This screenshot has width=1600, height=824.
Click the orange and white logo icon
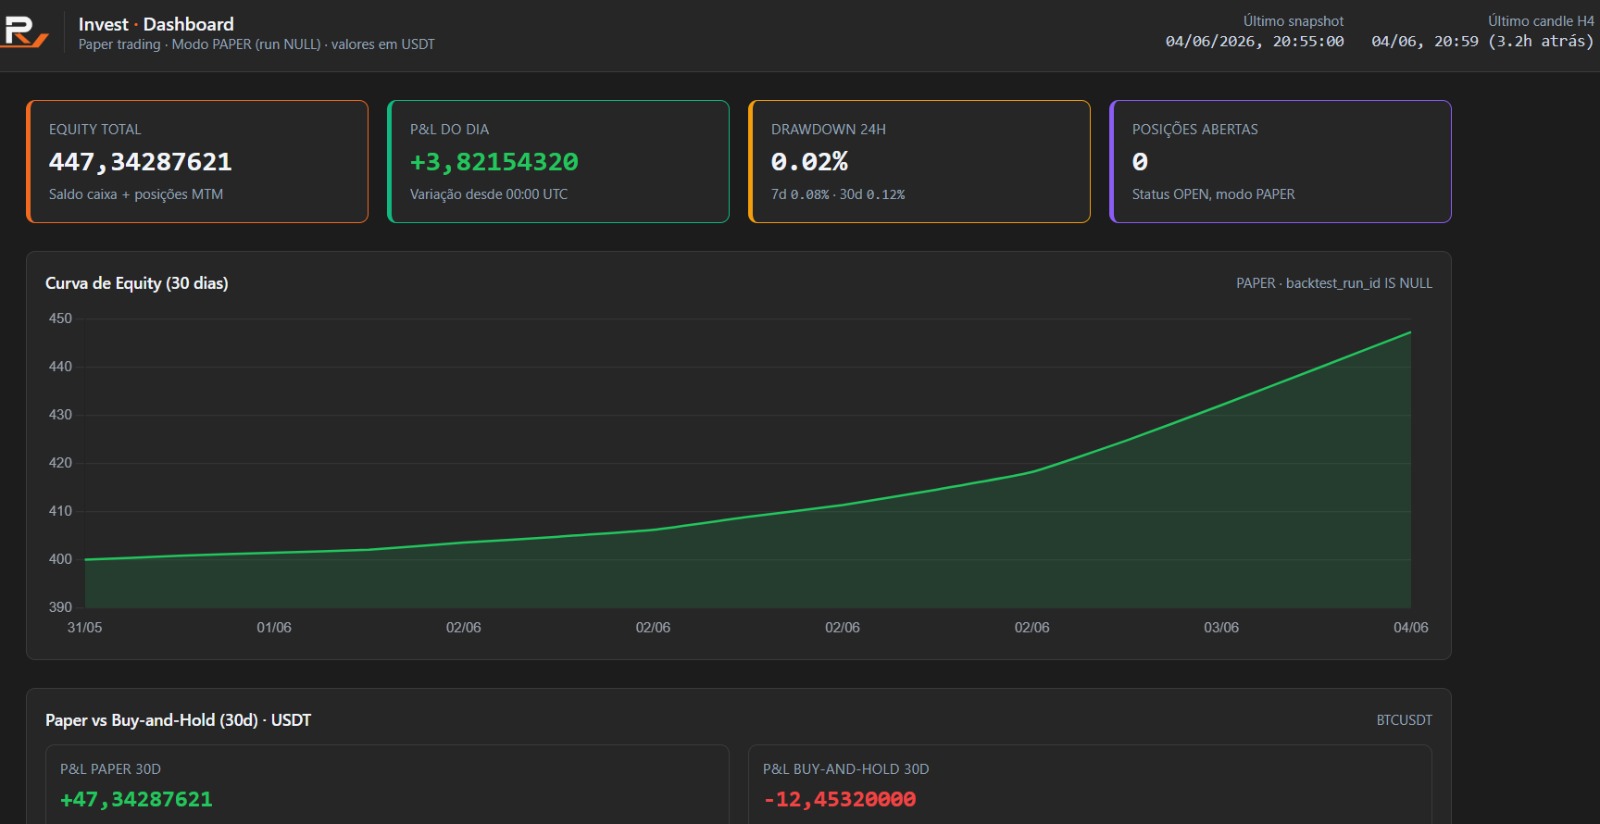(25, 32)
